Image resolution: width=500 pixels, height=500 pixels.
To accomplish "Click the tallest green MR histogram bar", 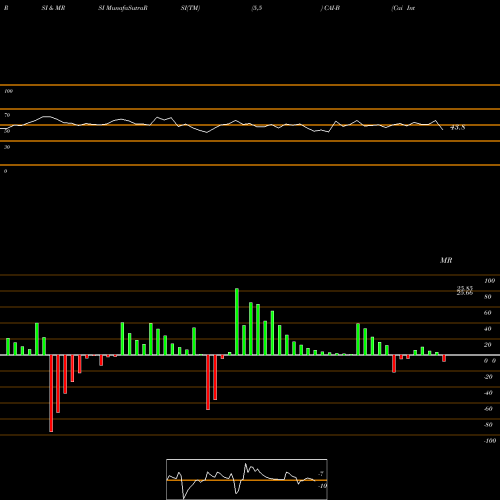I will 237,322.
